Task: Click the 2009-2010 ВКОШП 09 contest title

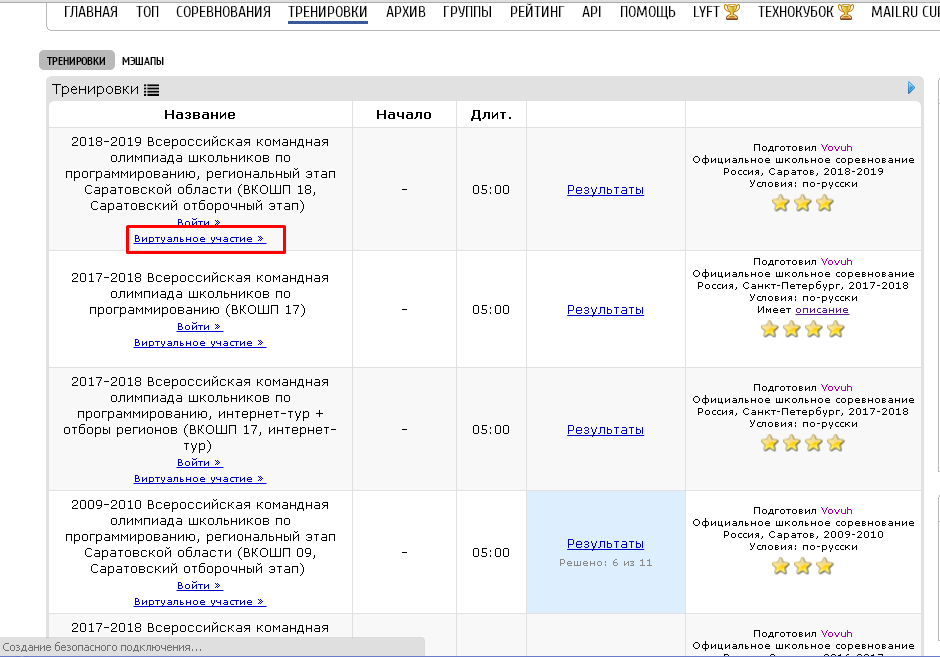Action: (200, 537)
